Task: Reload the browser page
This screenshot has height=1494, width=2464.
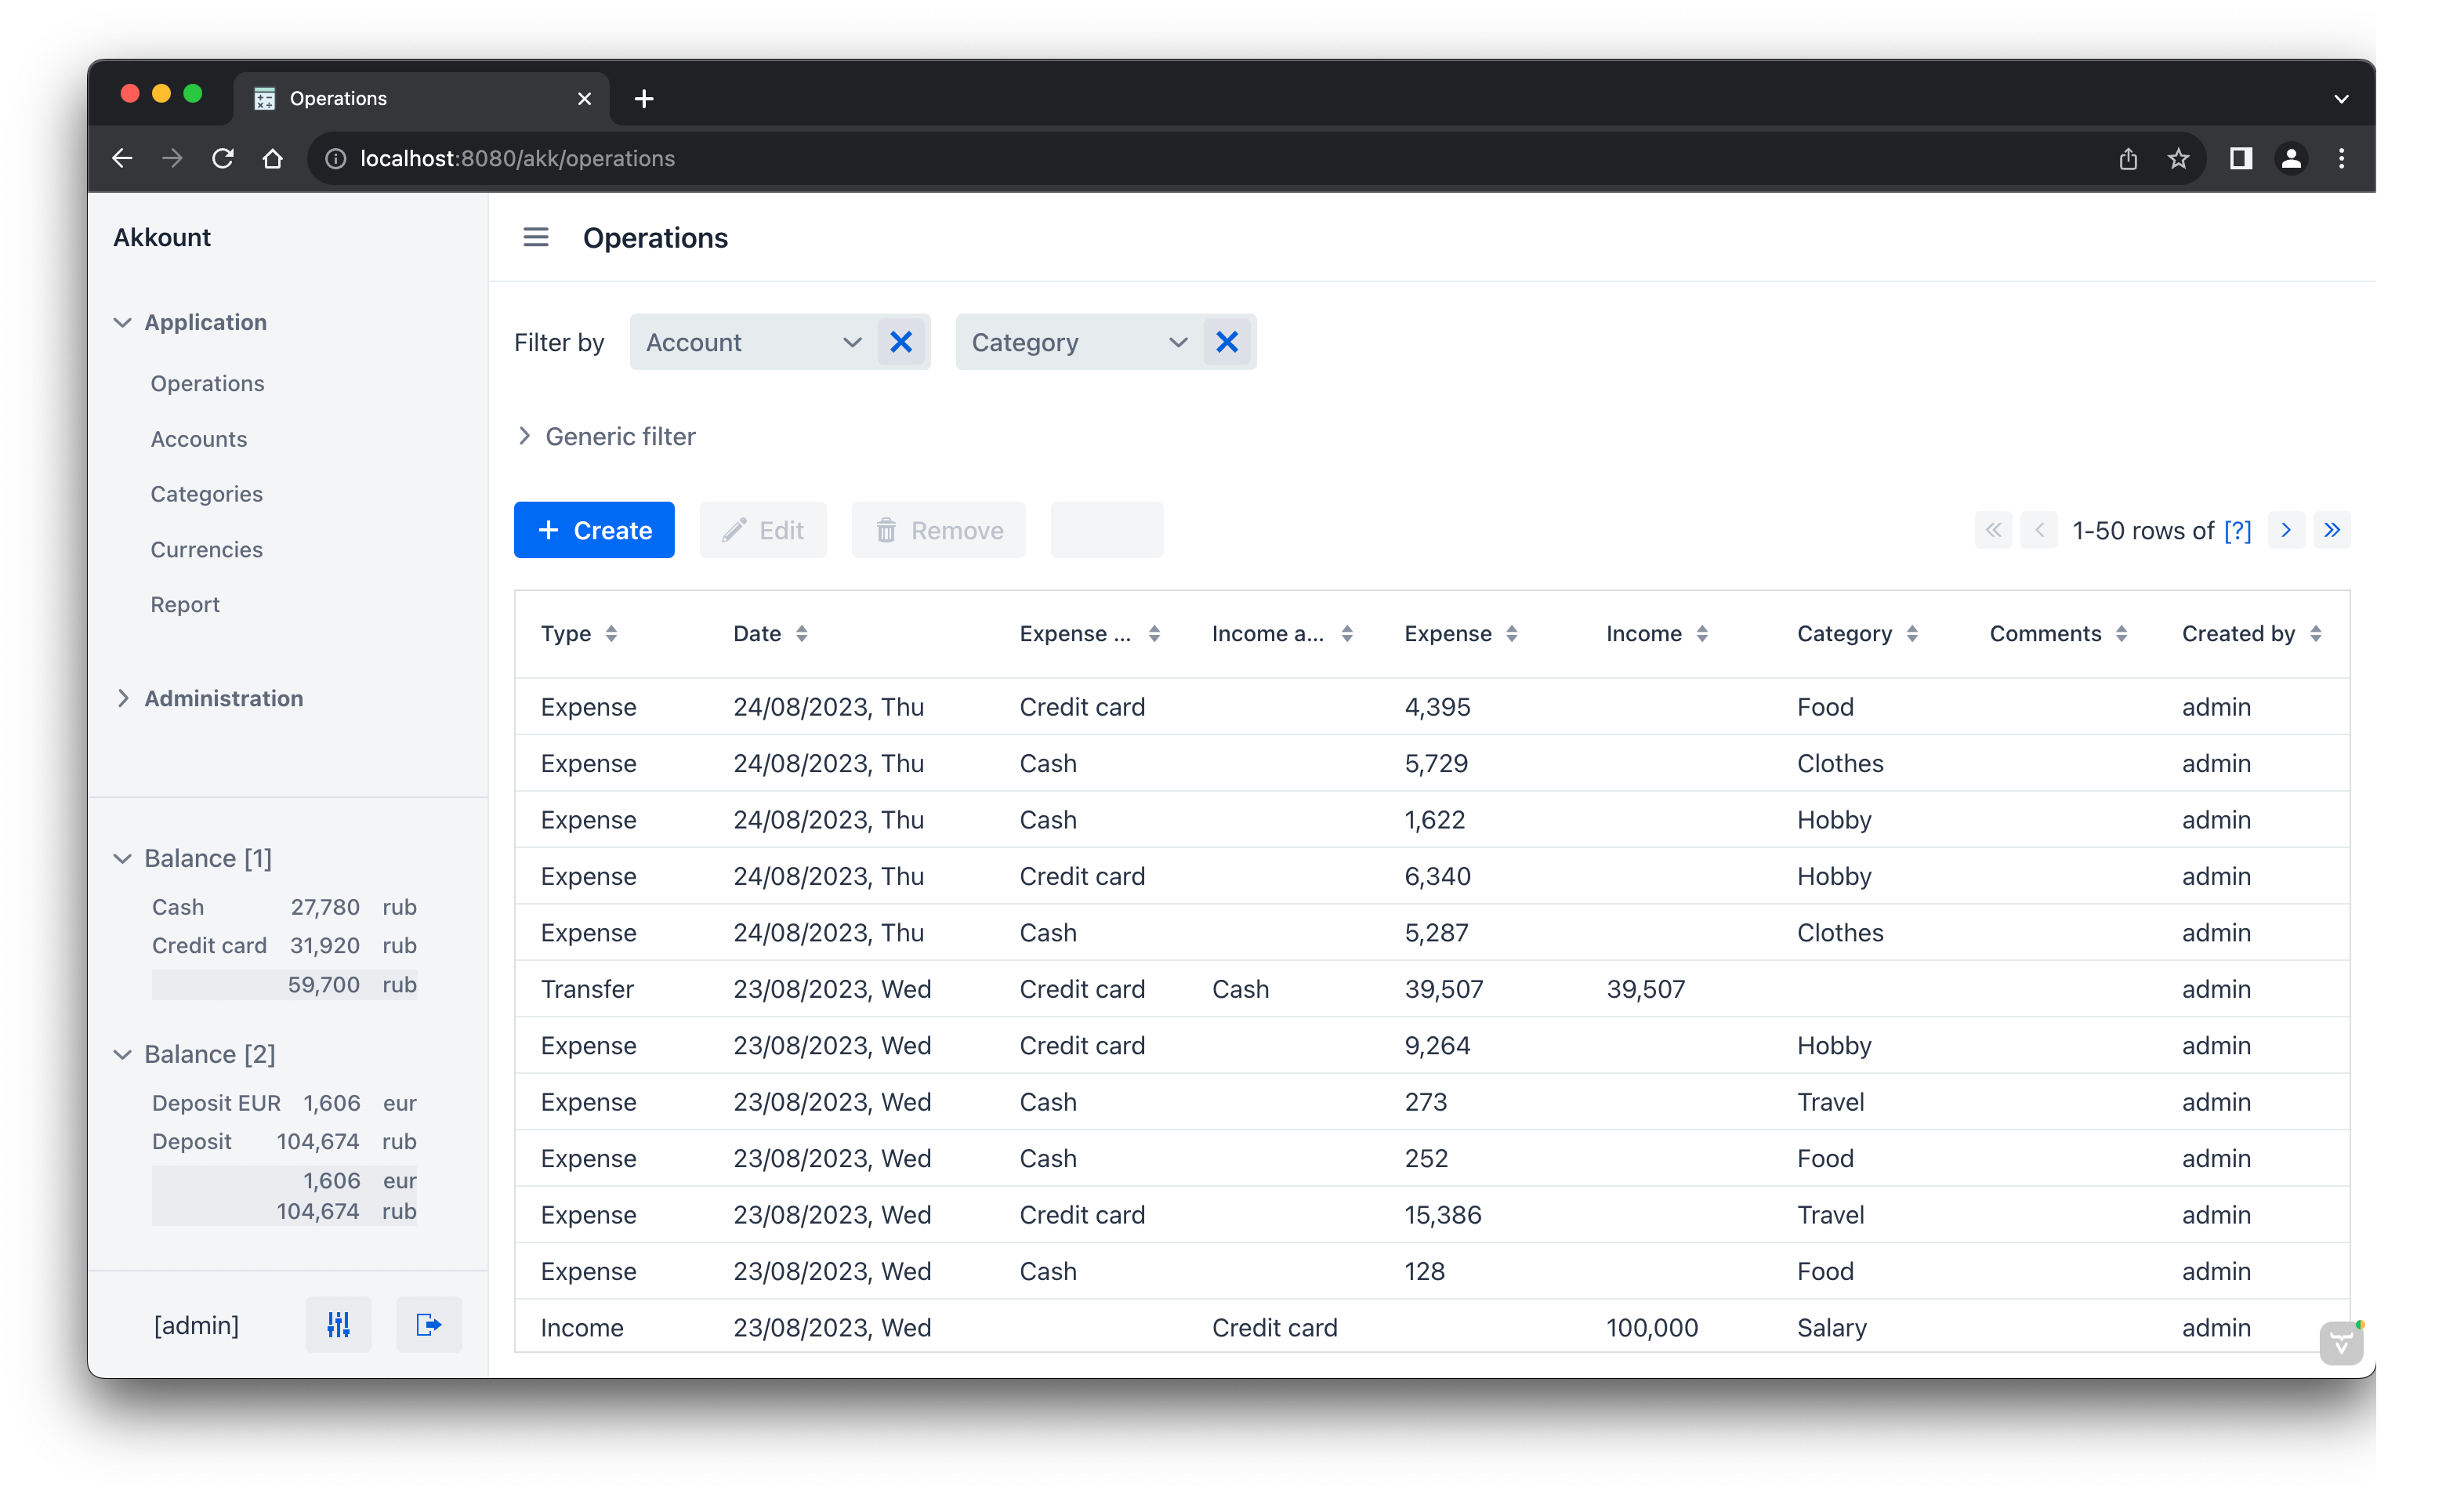Action: (223, 158)
